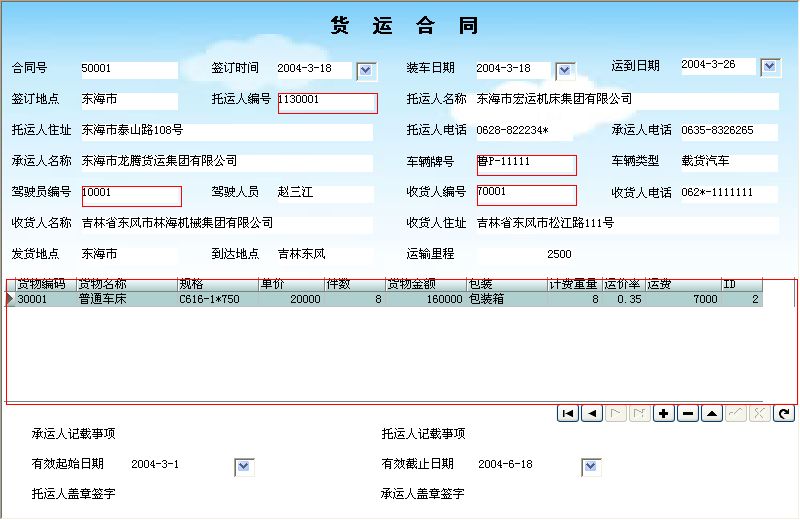
Task: Open the 签订时间 date dropdown
Action: pyautogui.click(x=366, y=69)
